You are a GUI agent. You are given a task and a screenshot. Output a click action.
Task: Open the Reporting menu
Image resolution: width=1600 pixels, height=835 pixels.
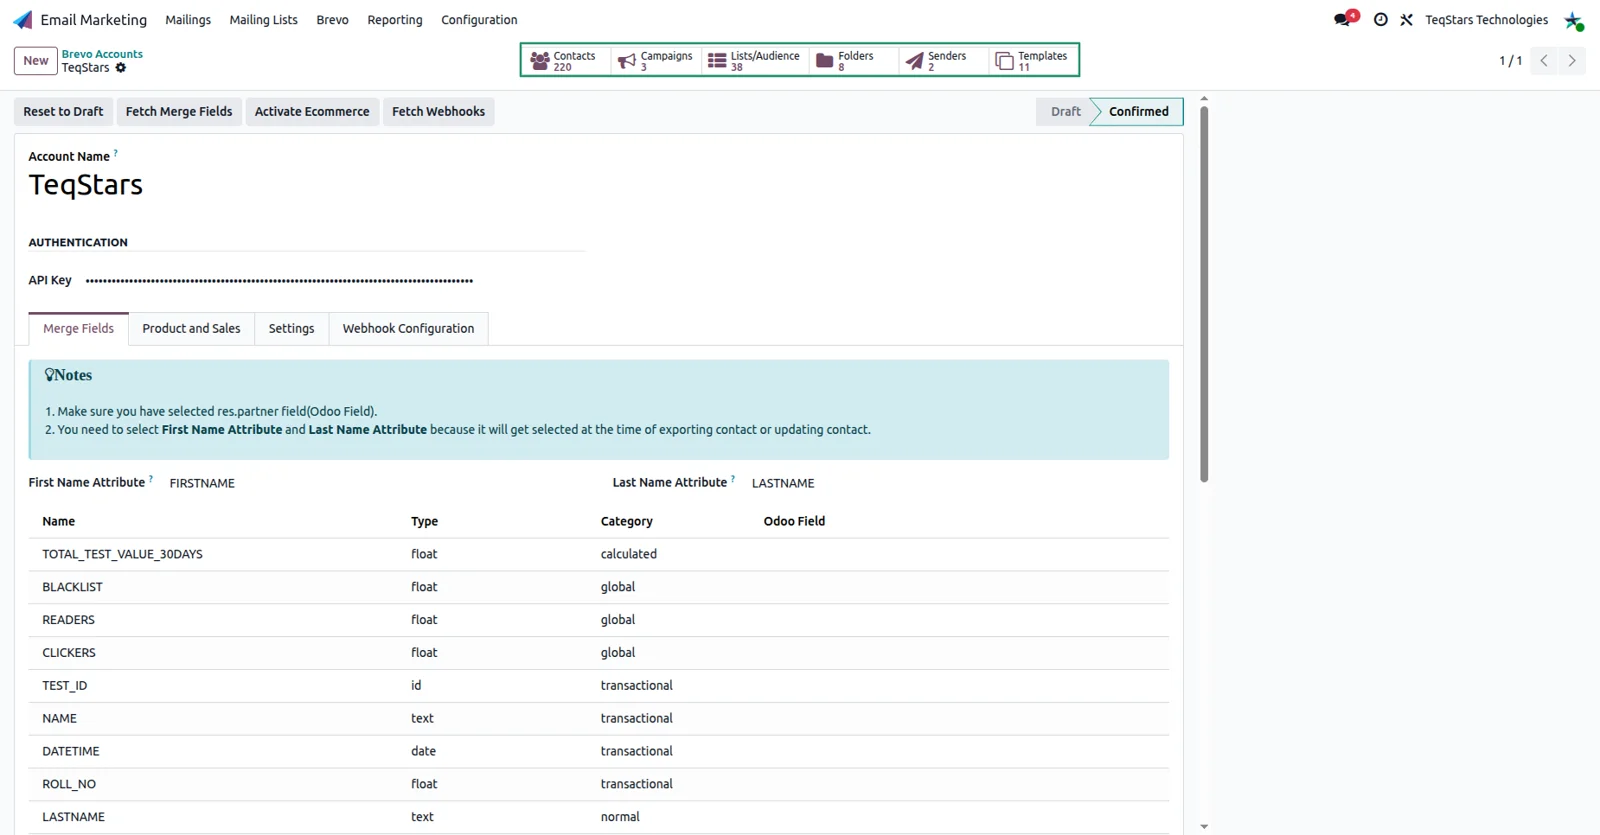(395, 20)
